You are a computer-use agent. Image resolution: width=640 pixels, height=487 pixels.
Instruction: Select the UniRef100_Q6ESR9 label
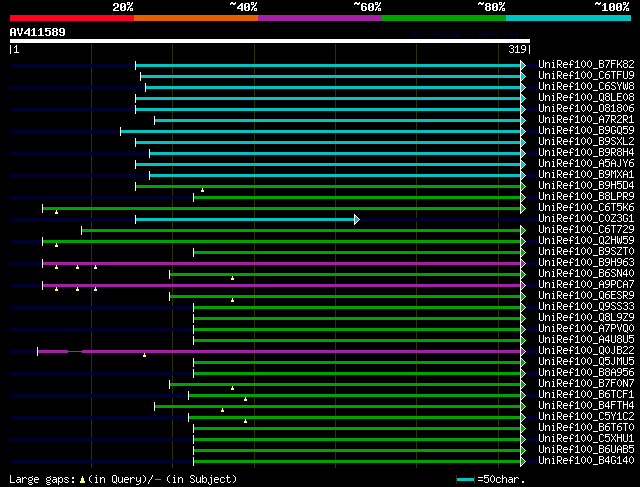click(x=586, y=296)
